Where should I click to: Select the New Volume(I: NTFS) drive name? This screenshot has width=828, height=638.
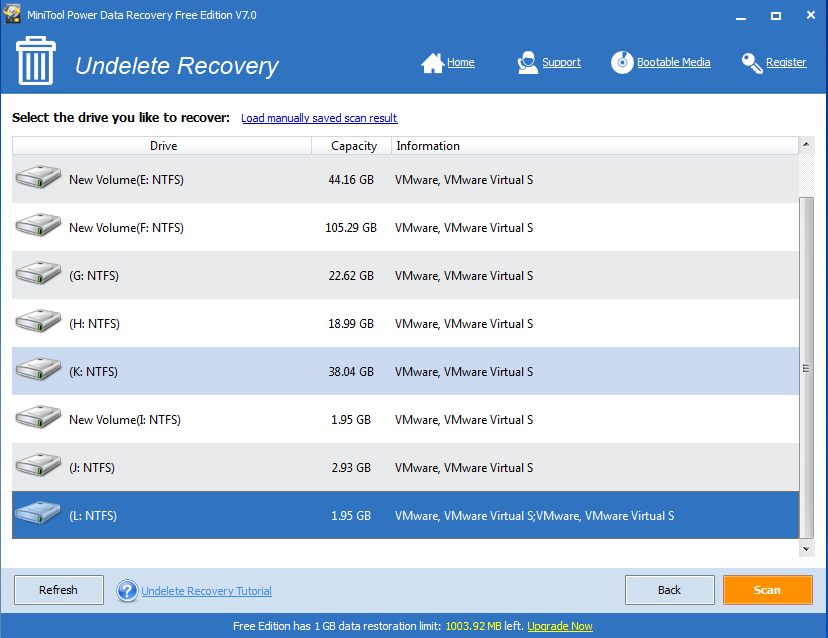tap(125, 420)
